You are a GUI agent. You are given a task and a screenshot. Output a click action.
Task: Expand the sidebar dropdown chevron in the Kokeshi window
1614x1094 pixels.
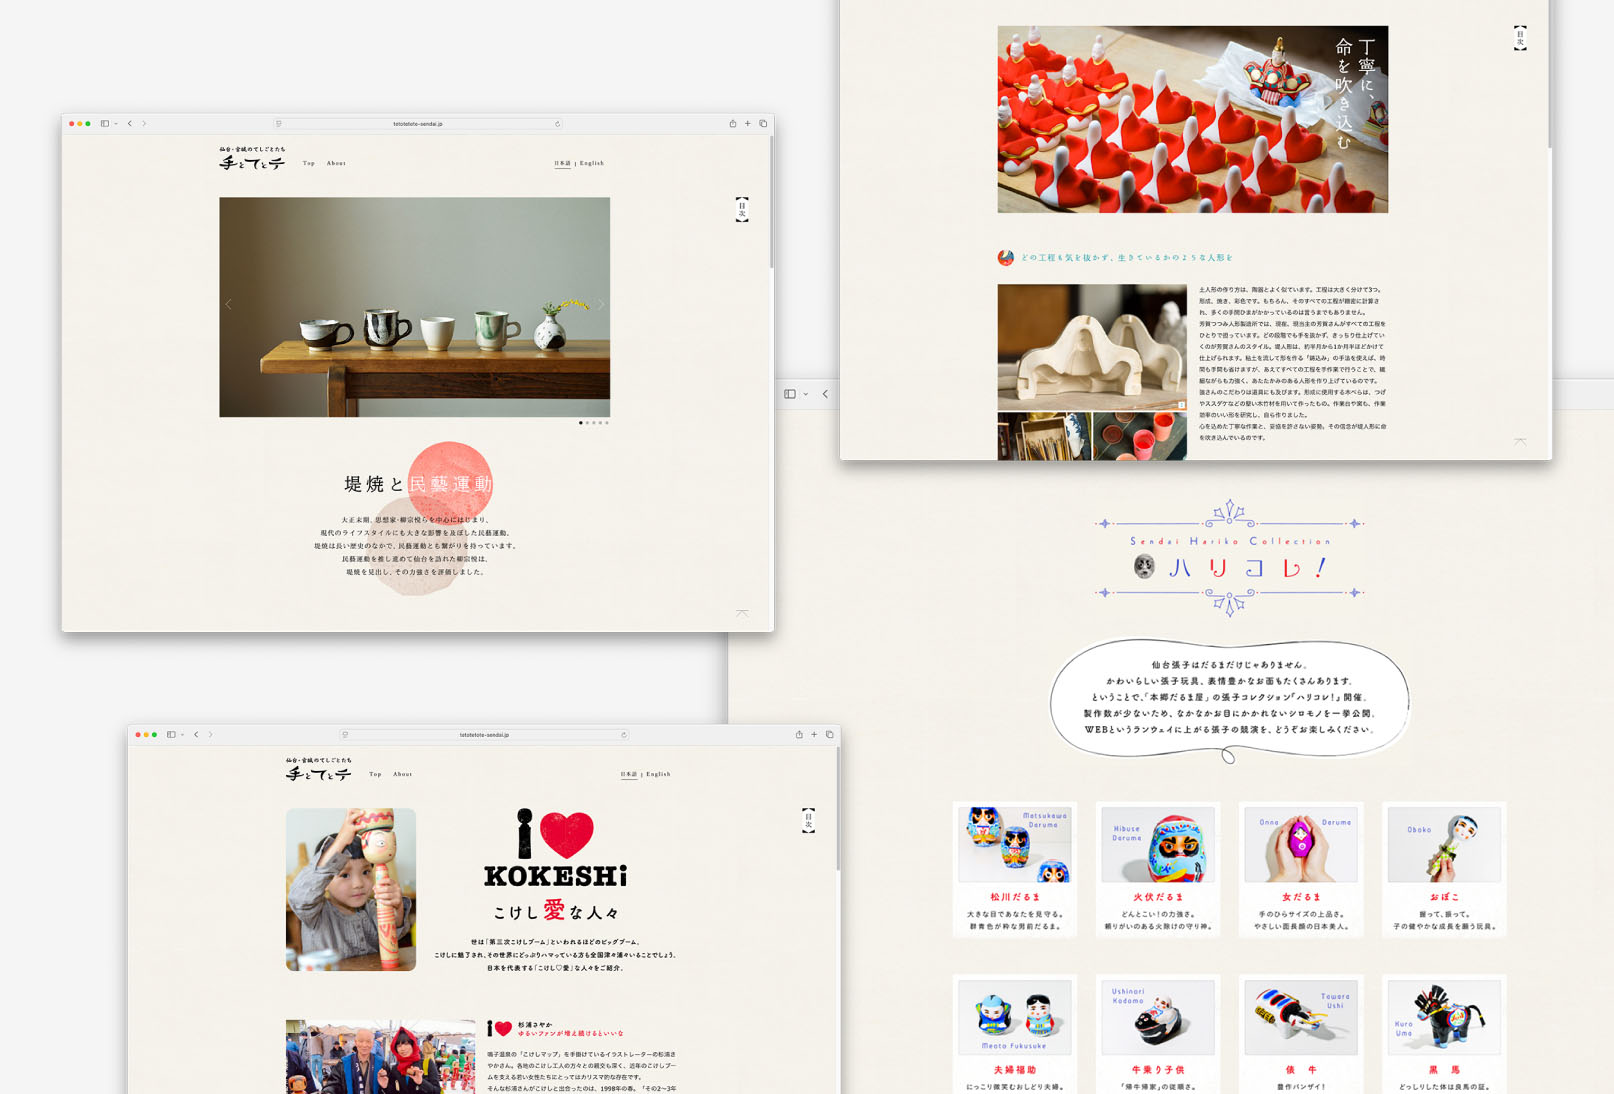tap(183, 735)
